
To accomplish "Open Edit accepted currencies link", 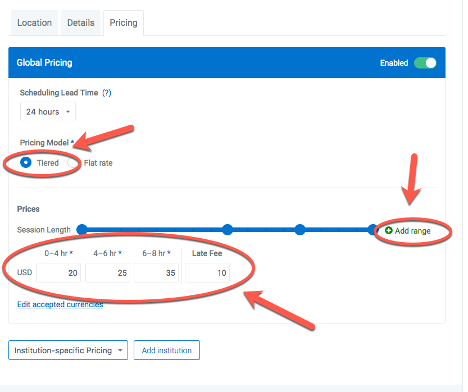I will 60,304.
